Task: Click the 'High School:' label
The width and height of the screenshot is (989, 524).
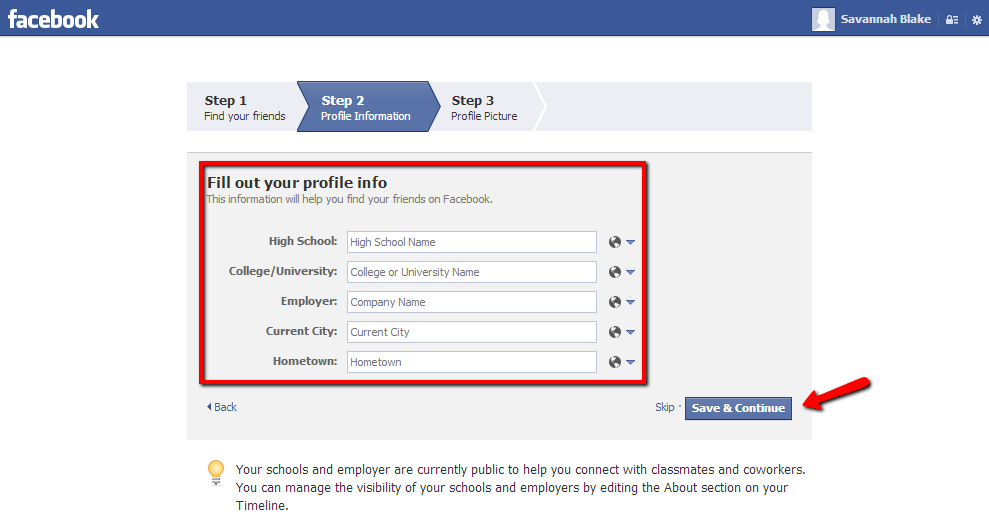Action: tap(303, 242)
